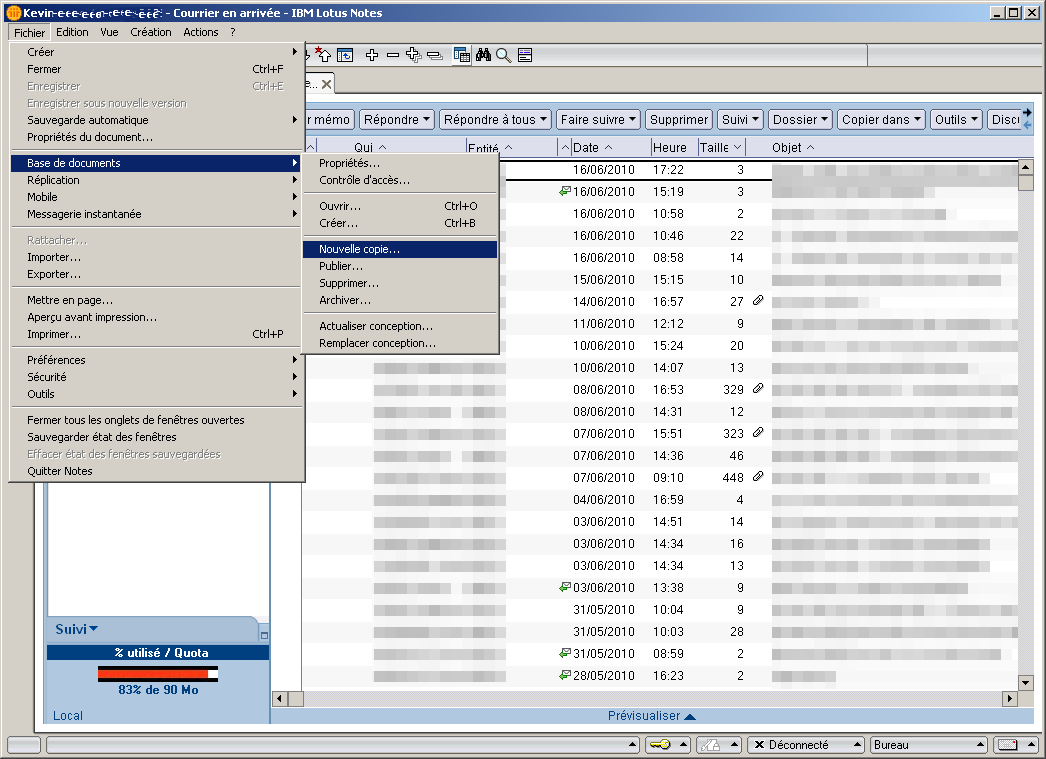Image resolution: width=1046 pixels, height=759 pixels.
Task: Click the small minimize box in Suivi panel
Action: tap(264, 635)
